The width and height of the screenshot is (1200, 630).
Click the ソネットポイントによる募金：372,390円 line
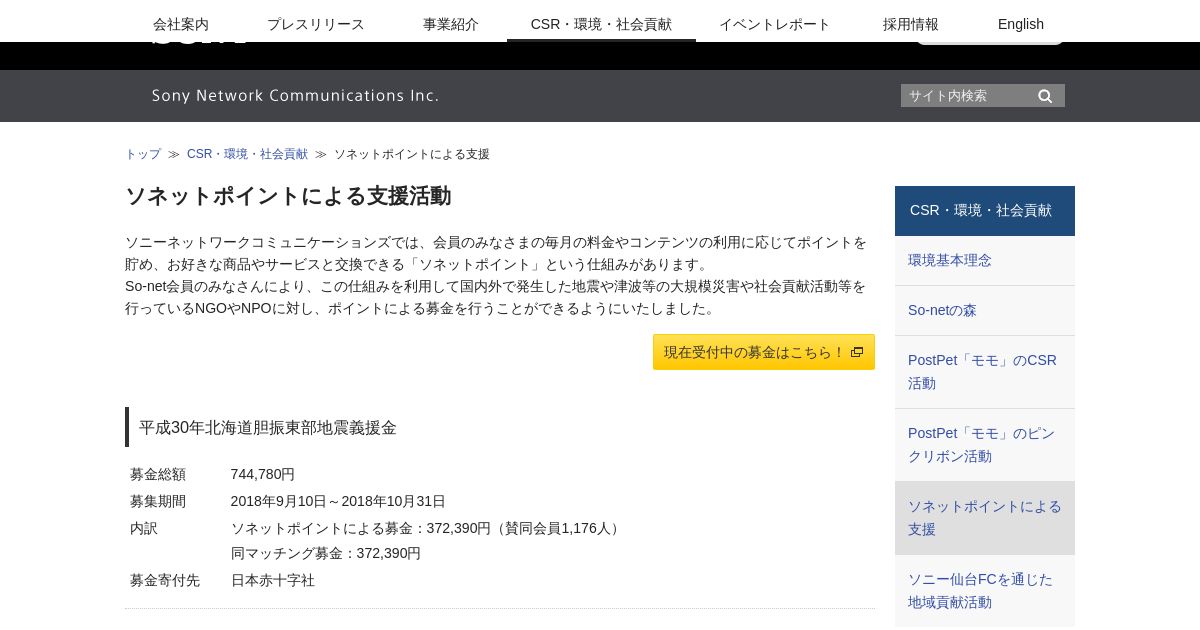(x=428, y=528)
